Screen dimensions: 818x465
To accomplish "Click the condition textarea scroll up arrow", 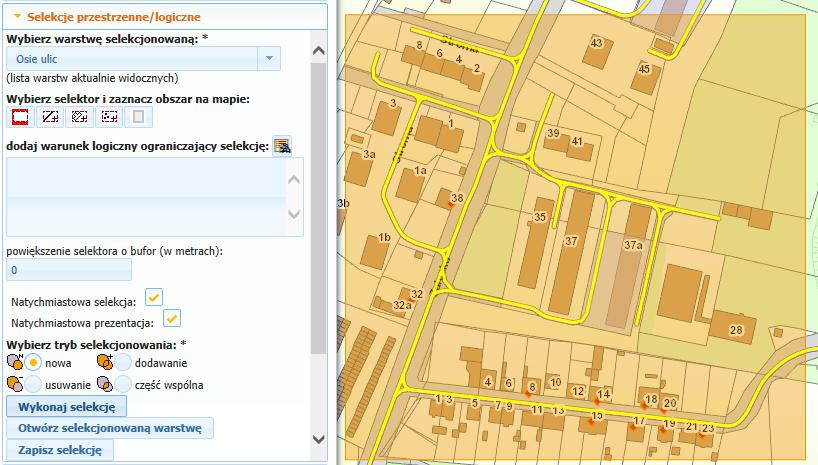I will pos(294,180).
